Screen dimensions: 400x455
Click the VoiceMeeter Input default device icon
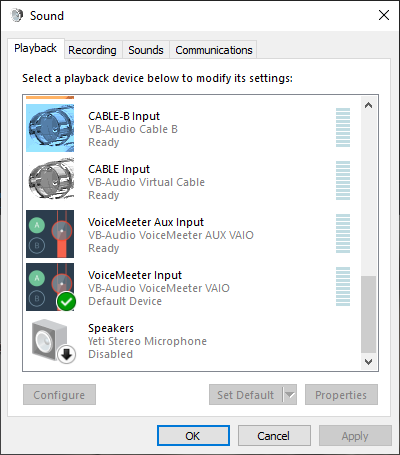(x=50, y=287)
